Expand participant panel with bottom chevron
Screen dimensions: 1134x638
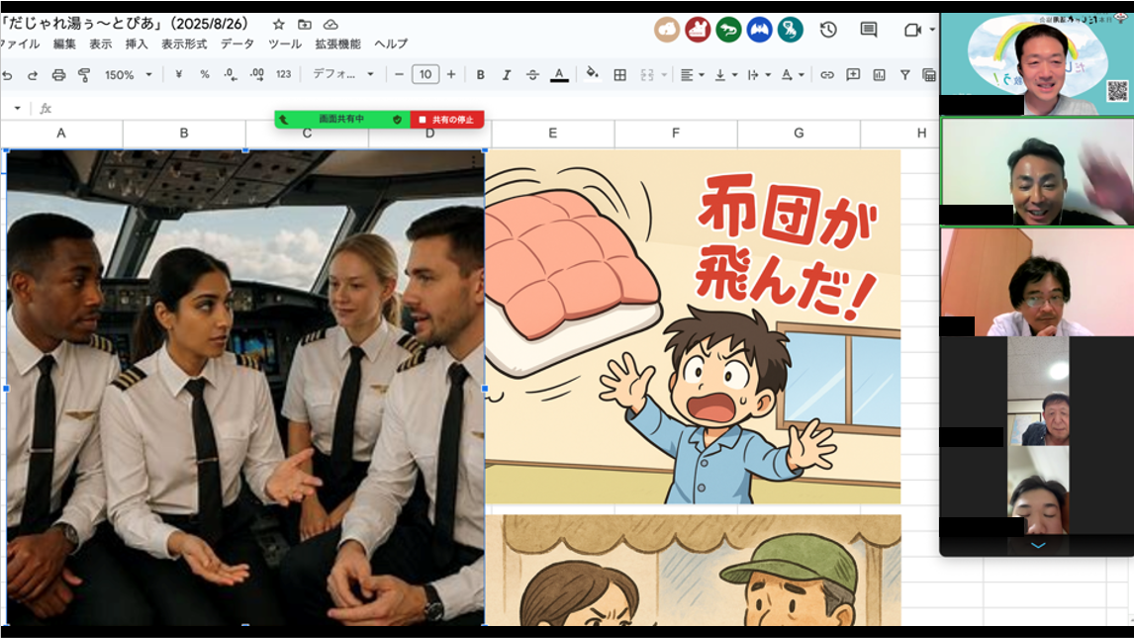1038,545
